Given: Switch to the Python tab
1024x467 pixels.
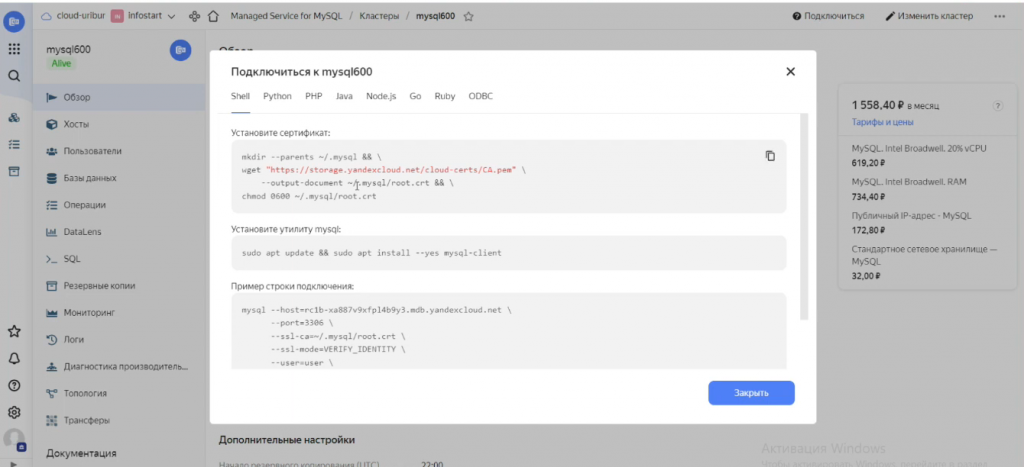Looking at the screenshot, I should pos(278,96).
